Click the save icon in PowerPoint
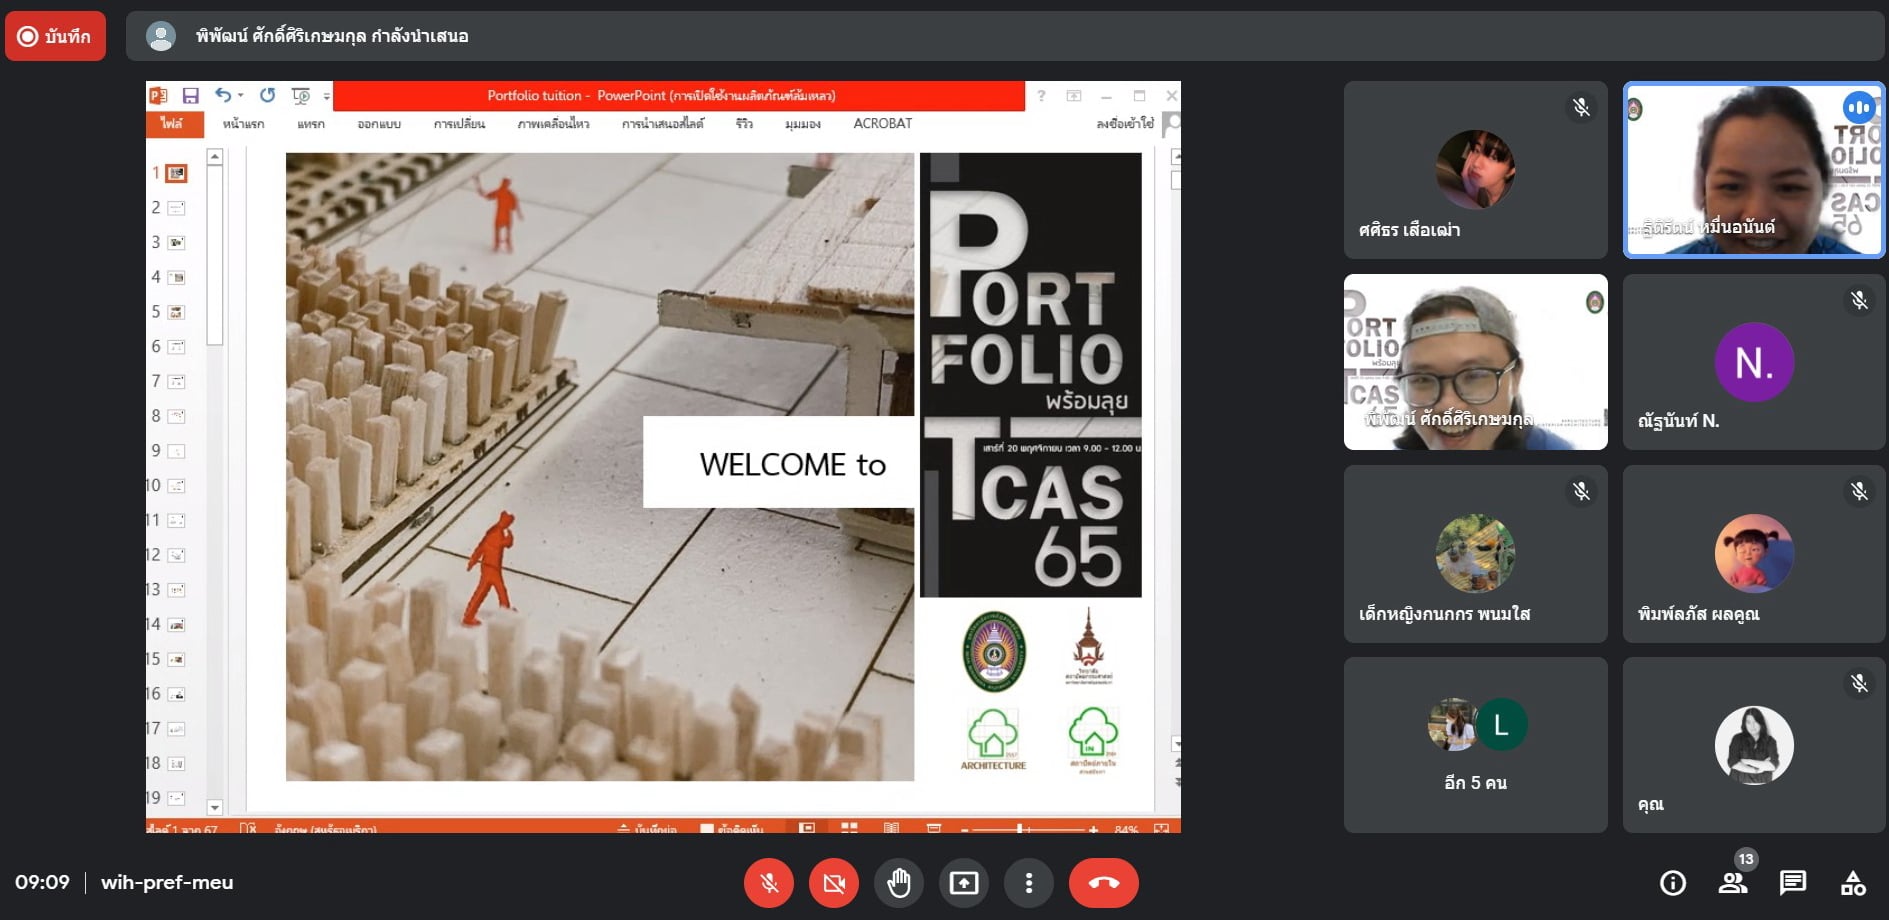 point(190,96)
